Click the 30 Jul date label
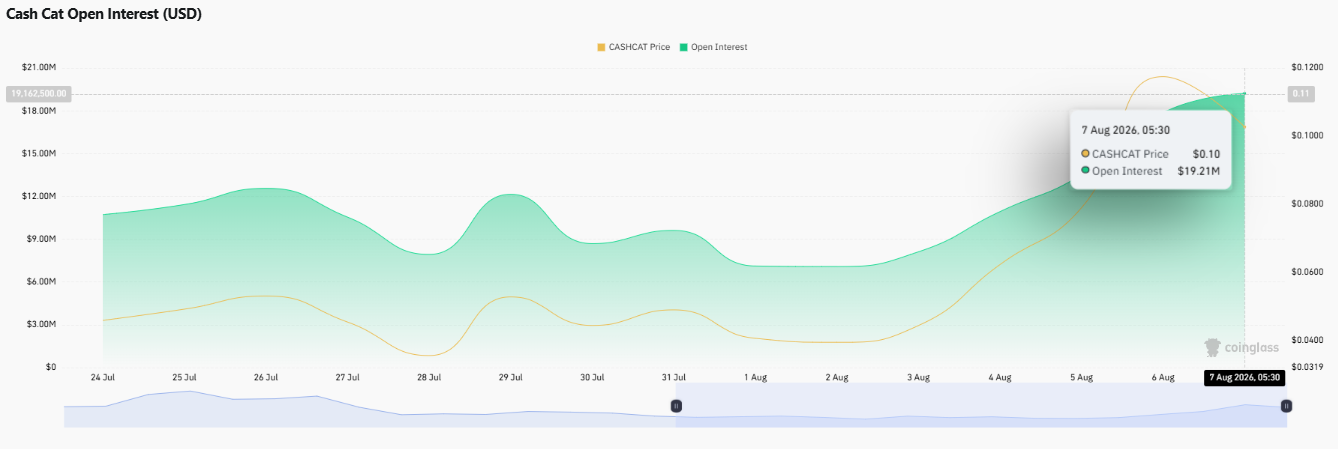Viewport: 1338px width, 449px height. pos(592,378)
